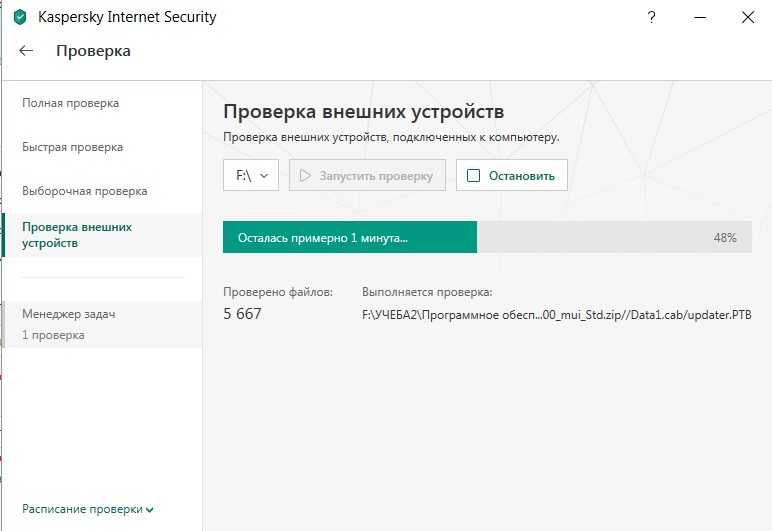The width and height of the screenshot is (772, 531).
Task: Click the scan progress bar
Action: click(487, 237)
